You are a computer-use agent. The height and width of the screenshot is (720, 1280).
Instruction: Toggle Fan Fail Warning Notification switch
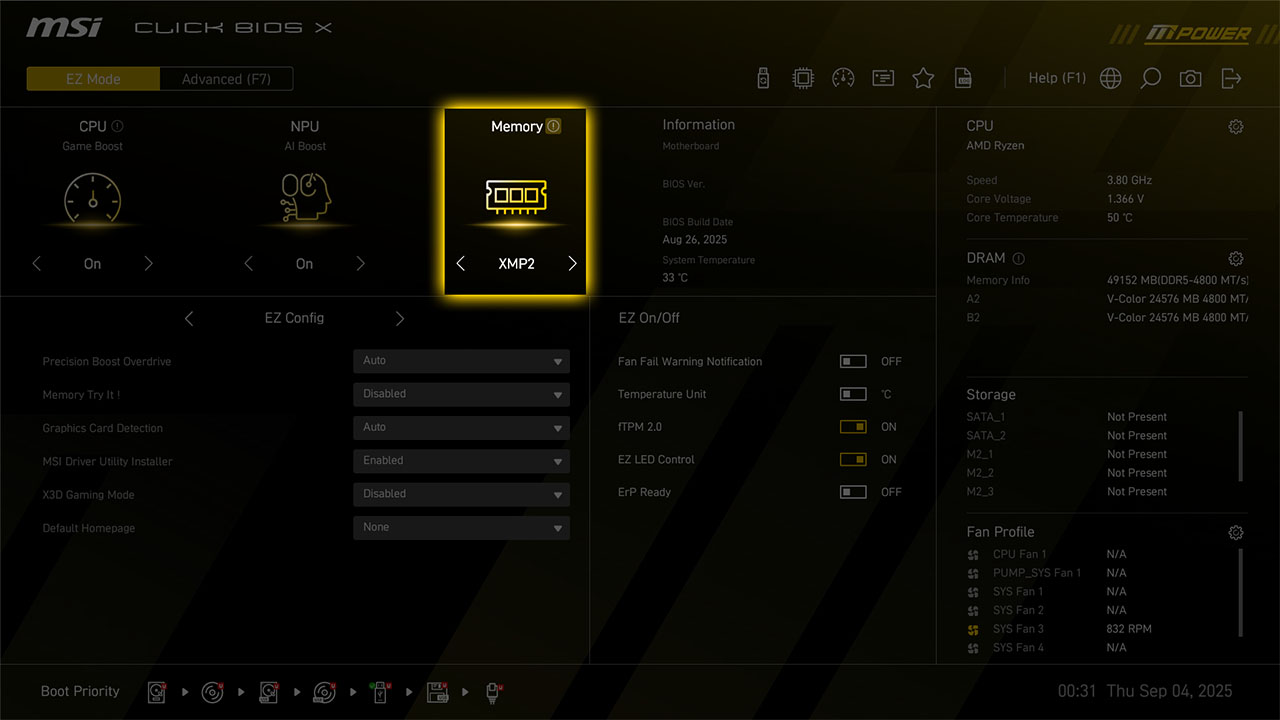pyautogui.click(x=853, y=362)
